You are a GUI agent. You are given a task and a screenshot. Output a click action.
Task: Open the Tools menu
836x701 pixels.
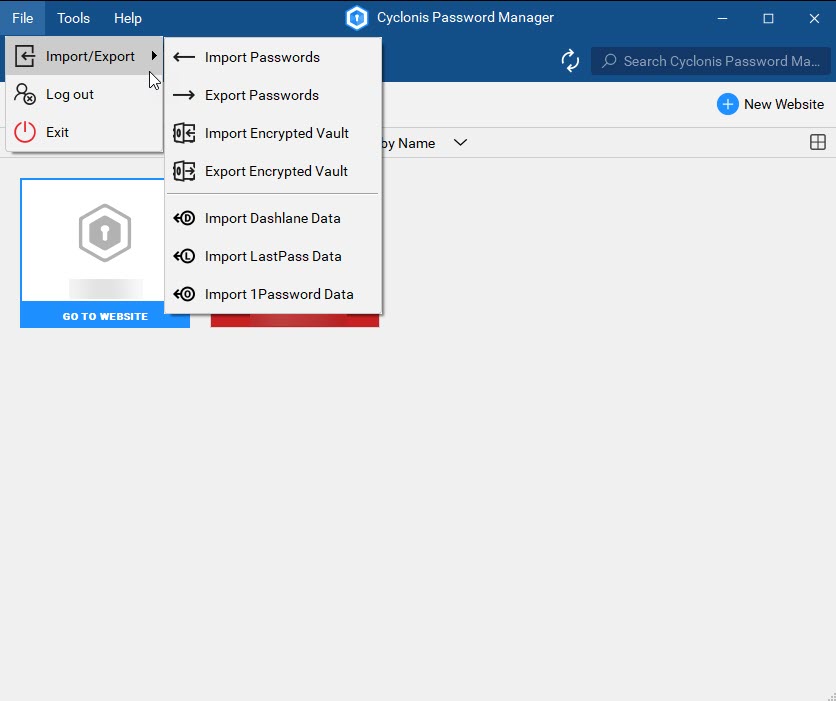(x=73, y=18)
